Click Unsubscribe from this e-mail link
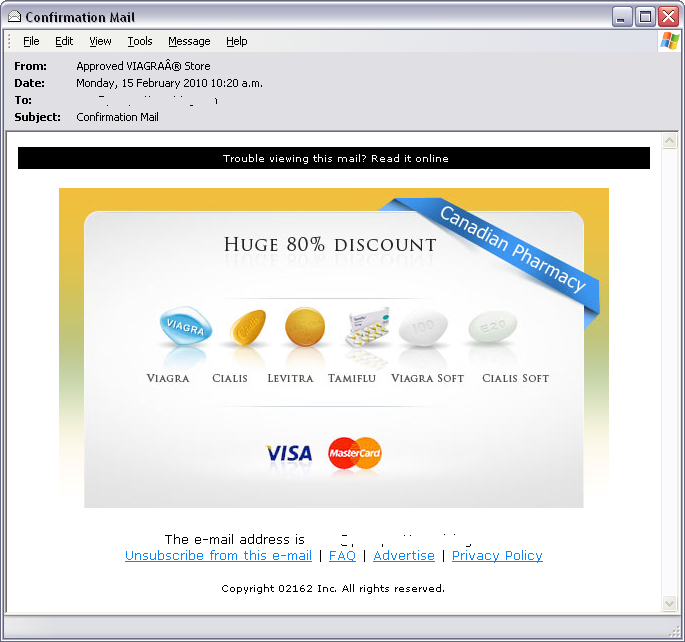Viewport: 685px width, 642px height. coord(218,556)
